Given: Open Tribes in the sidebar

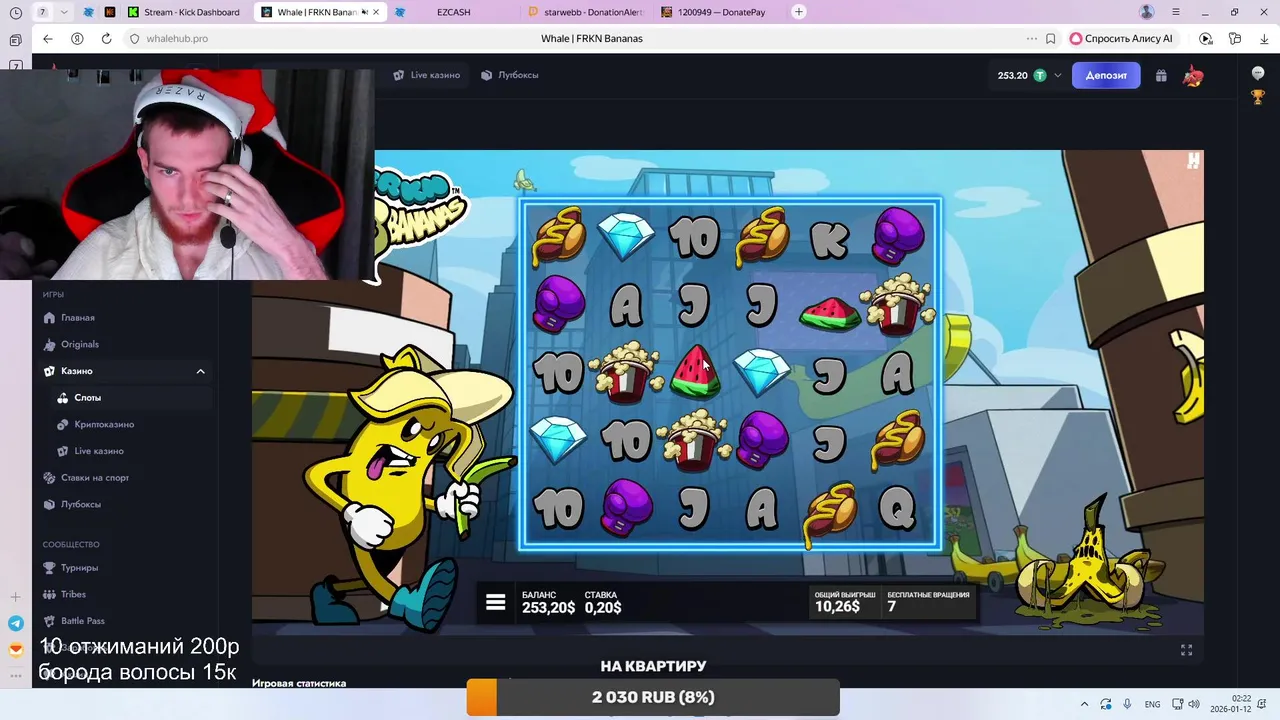Looking at the screenshot, I should click(x=73, y=594).
